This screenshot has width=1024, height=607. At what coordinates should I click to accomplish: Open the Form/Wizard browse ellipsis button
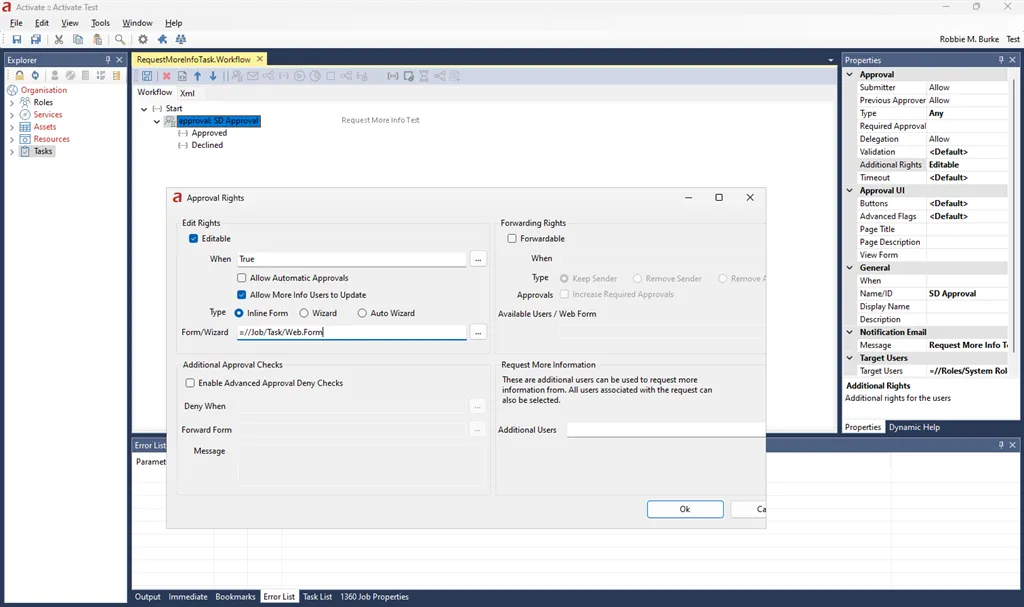coord(478,333)
